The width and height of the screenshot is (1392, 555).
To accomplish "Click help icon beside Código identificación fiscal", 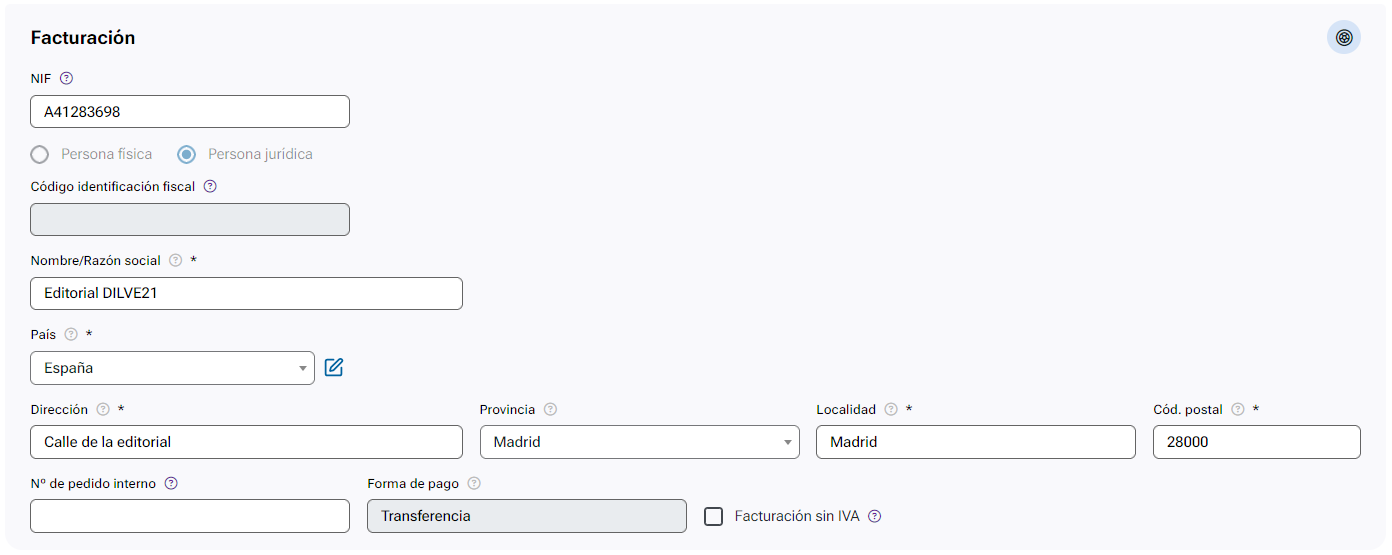I will pos(210,186).
